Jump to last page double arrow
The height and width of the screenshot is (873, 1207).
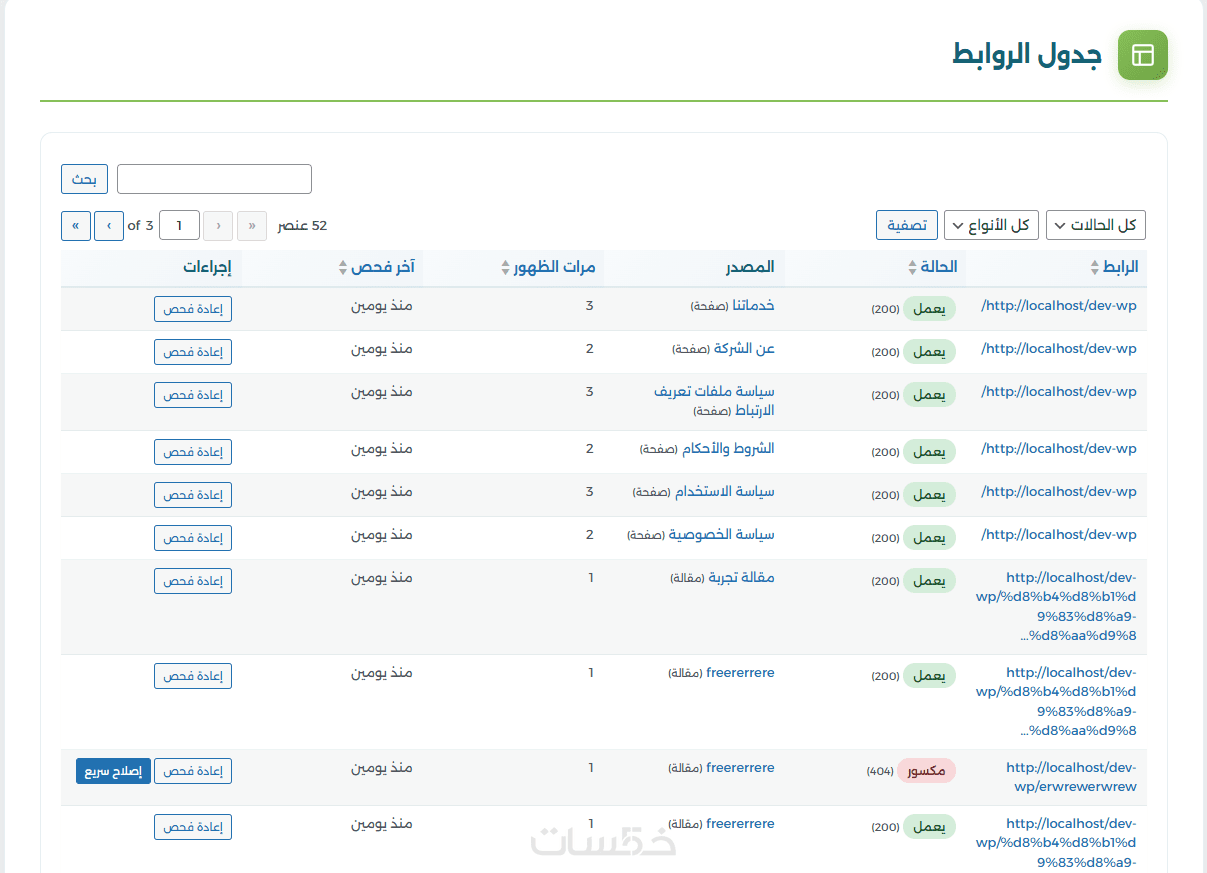(x=76, y=226)
